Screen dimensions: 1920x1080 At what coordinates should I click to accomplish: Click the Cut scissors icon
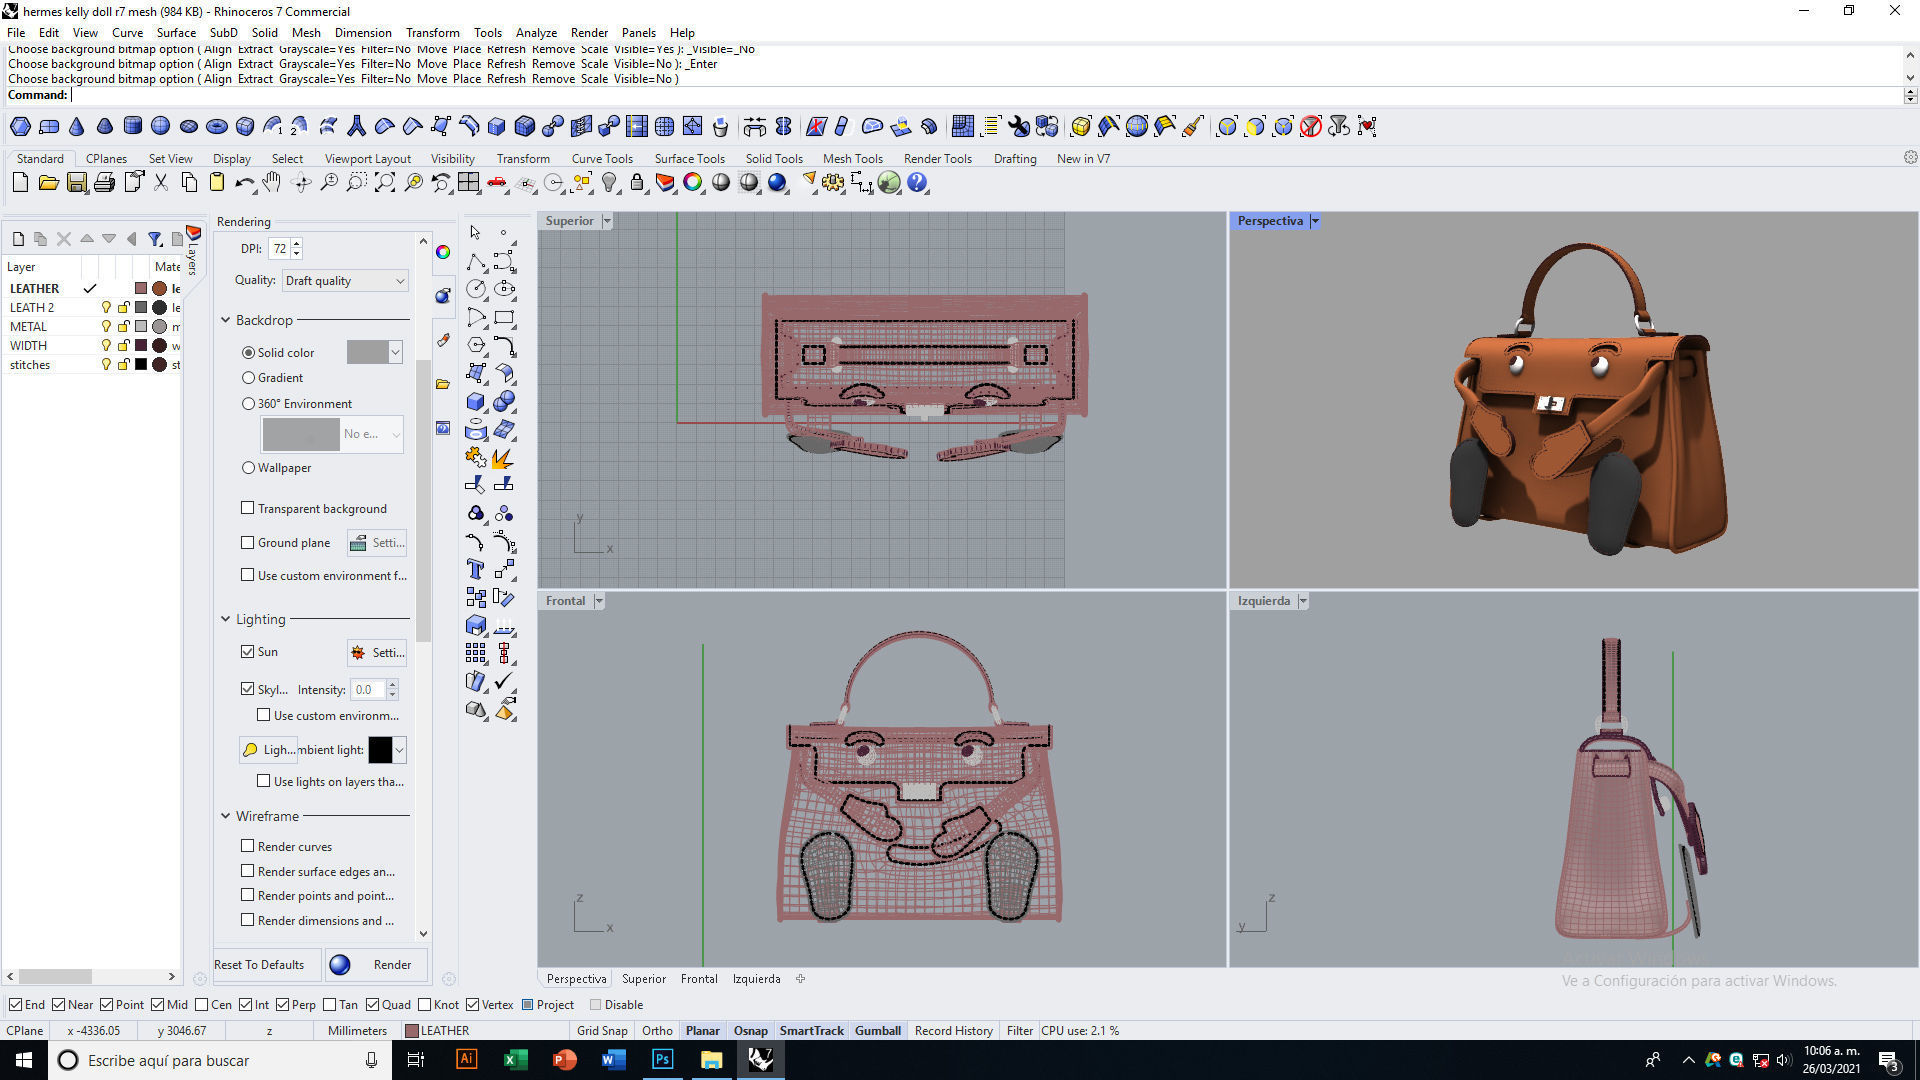coord(160,182)
